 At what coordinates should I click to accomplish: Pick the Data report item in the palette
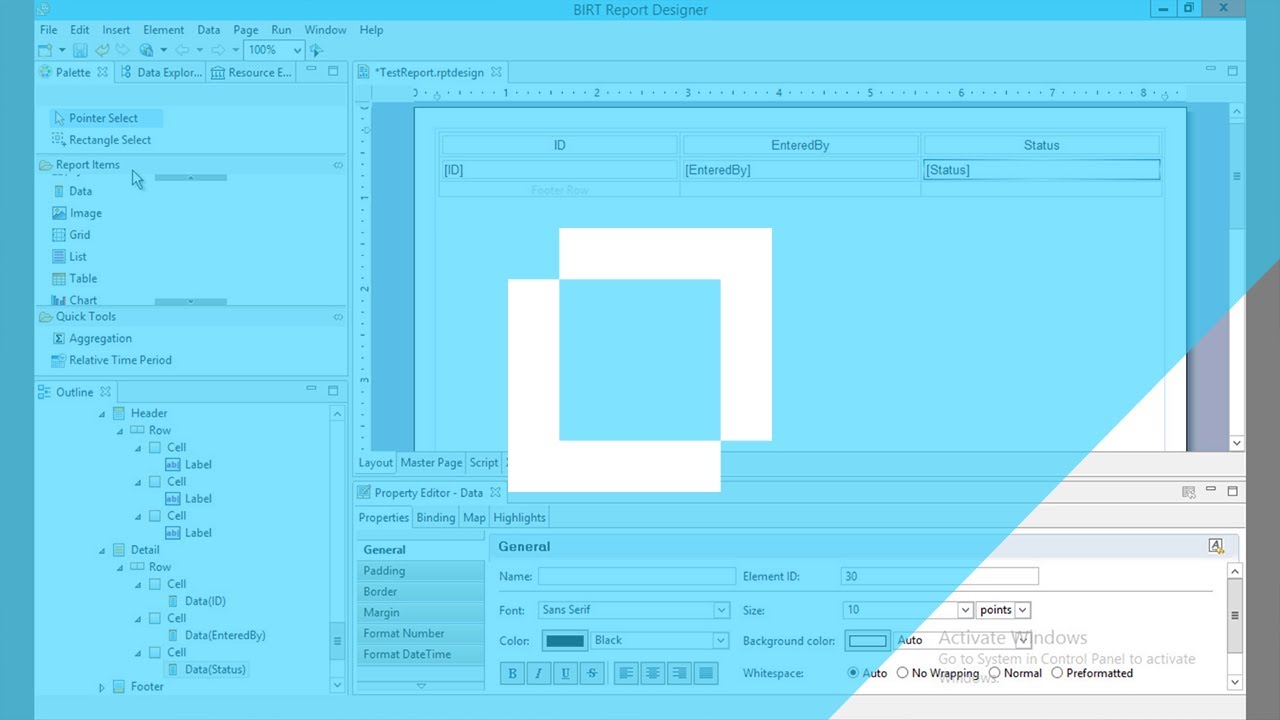tap(73, 191)
